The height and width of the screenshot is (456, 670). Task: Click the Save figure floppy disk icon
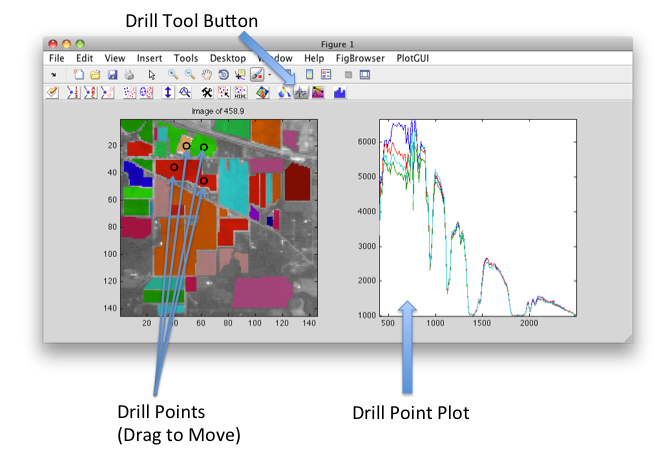coord(112,75)
